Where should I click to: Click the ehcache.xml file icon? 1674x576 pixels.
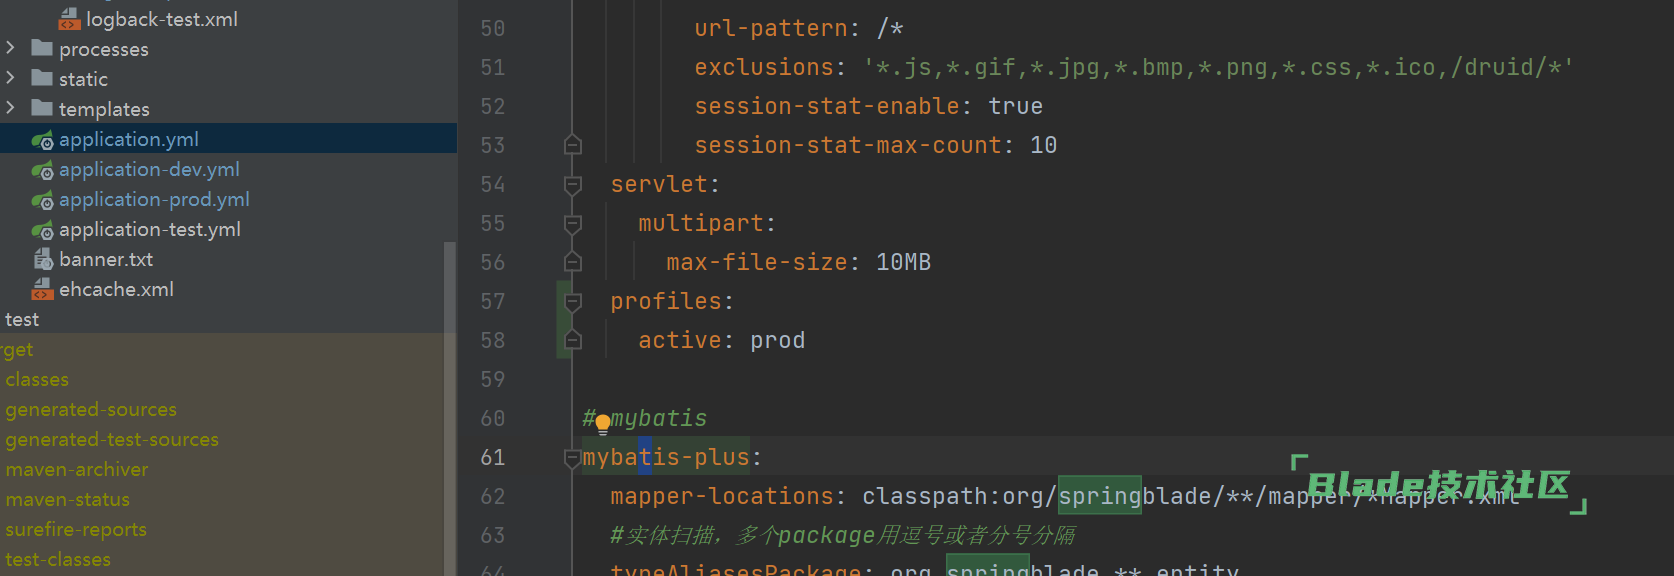42,290
